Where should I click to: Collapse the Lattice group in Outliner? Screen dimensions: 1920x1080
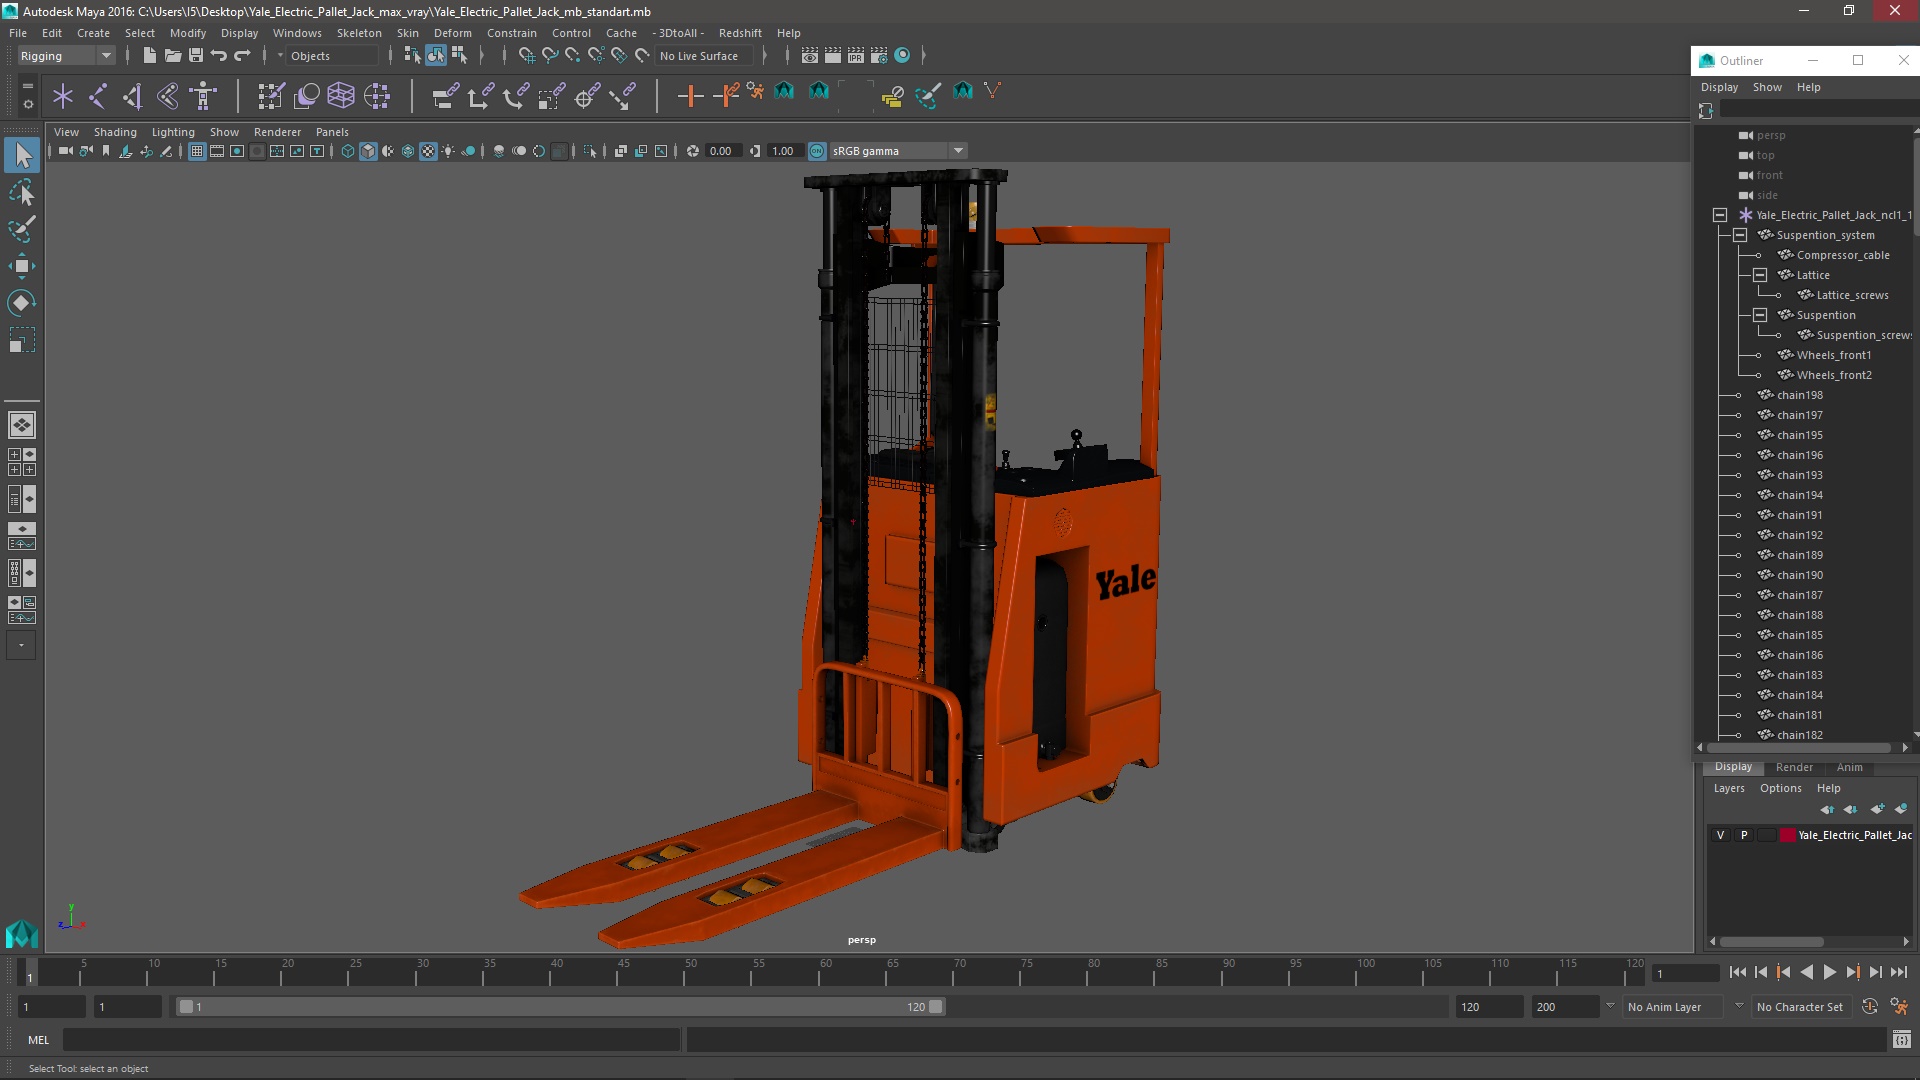click(x=1760, y=275)
